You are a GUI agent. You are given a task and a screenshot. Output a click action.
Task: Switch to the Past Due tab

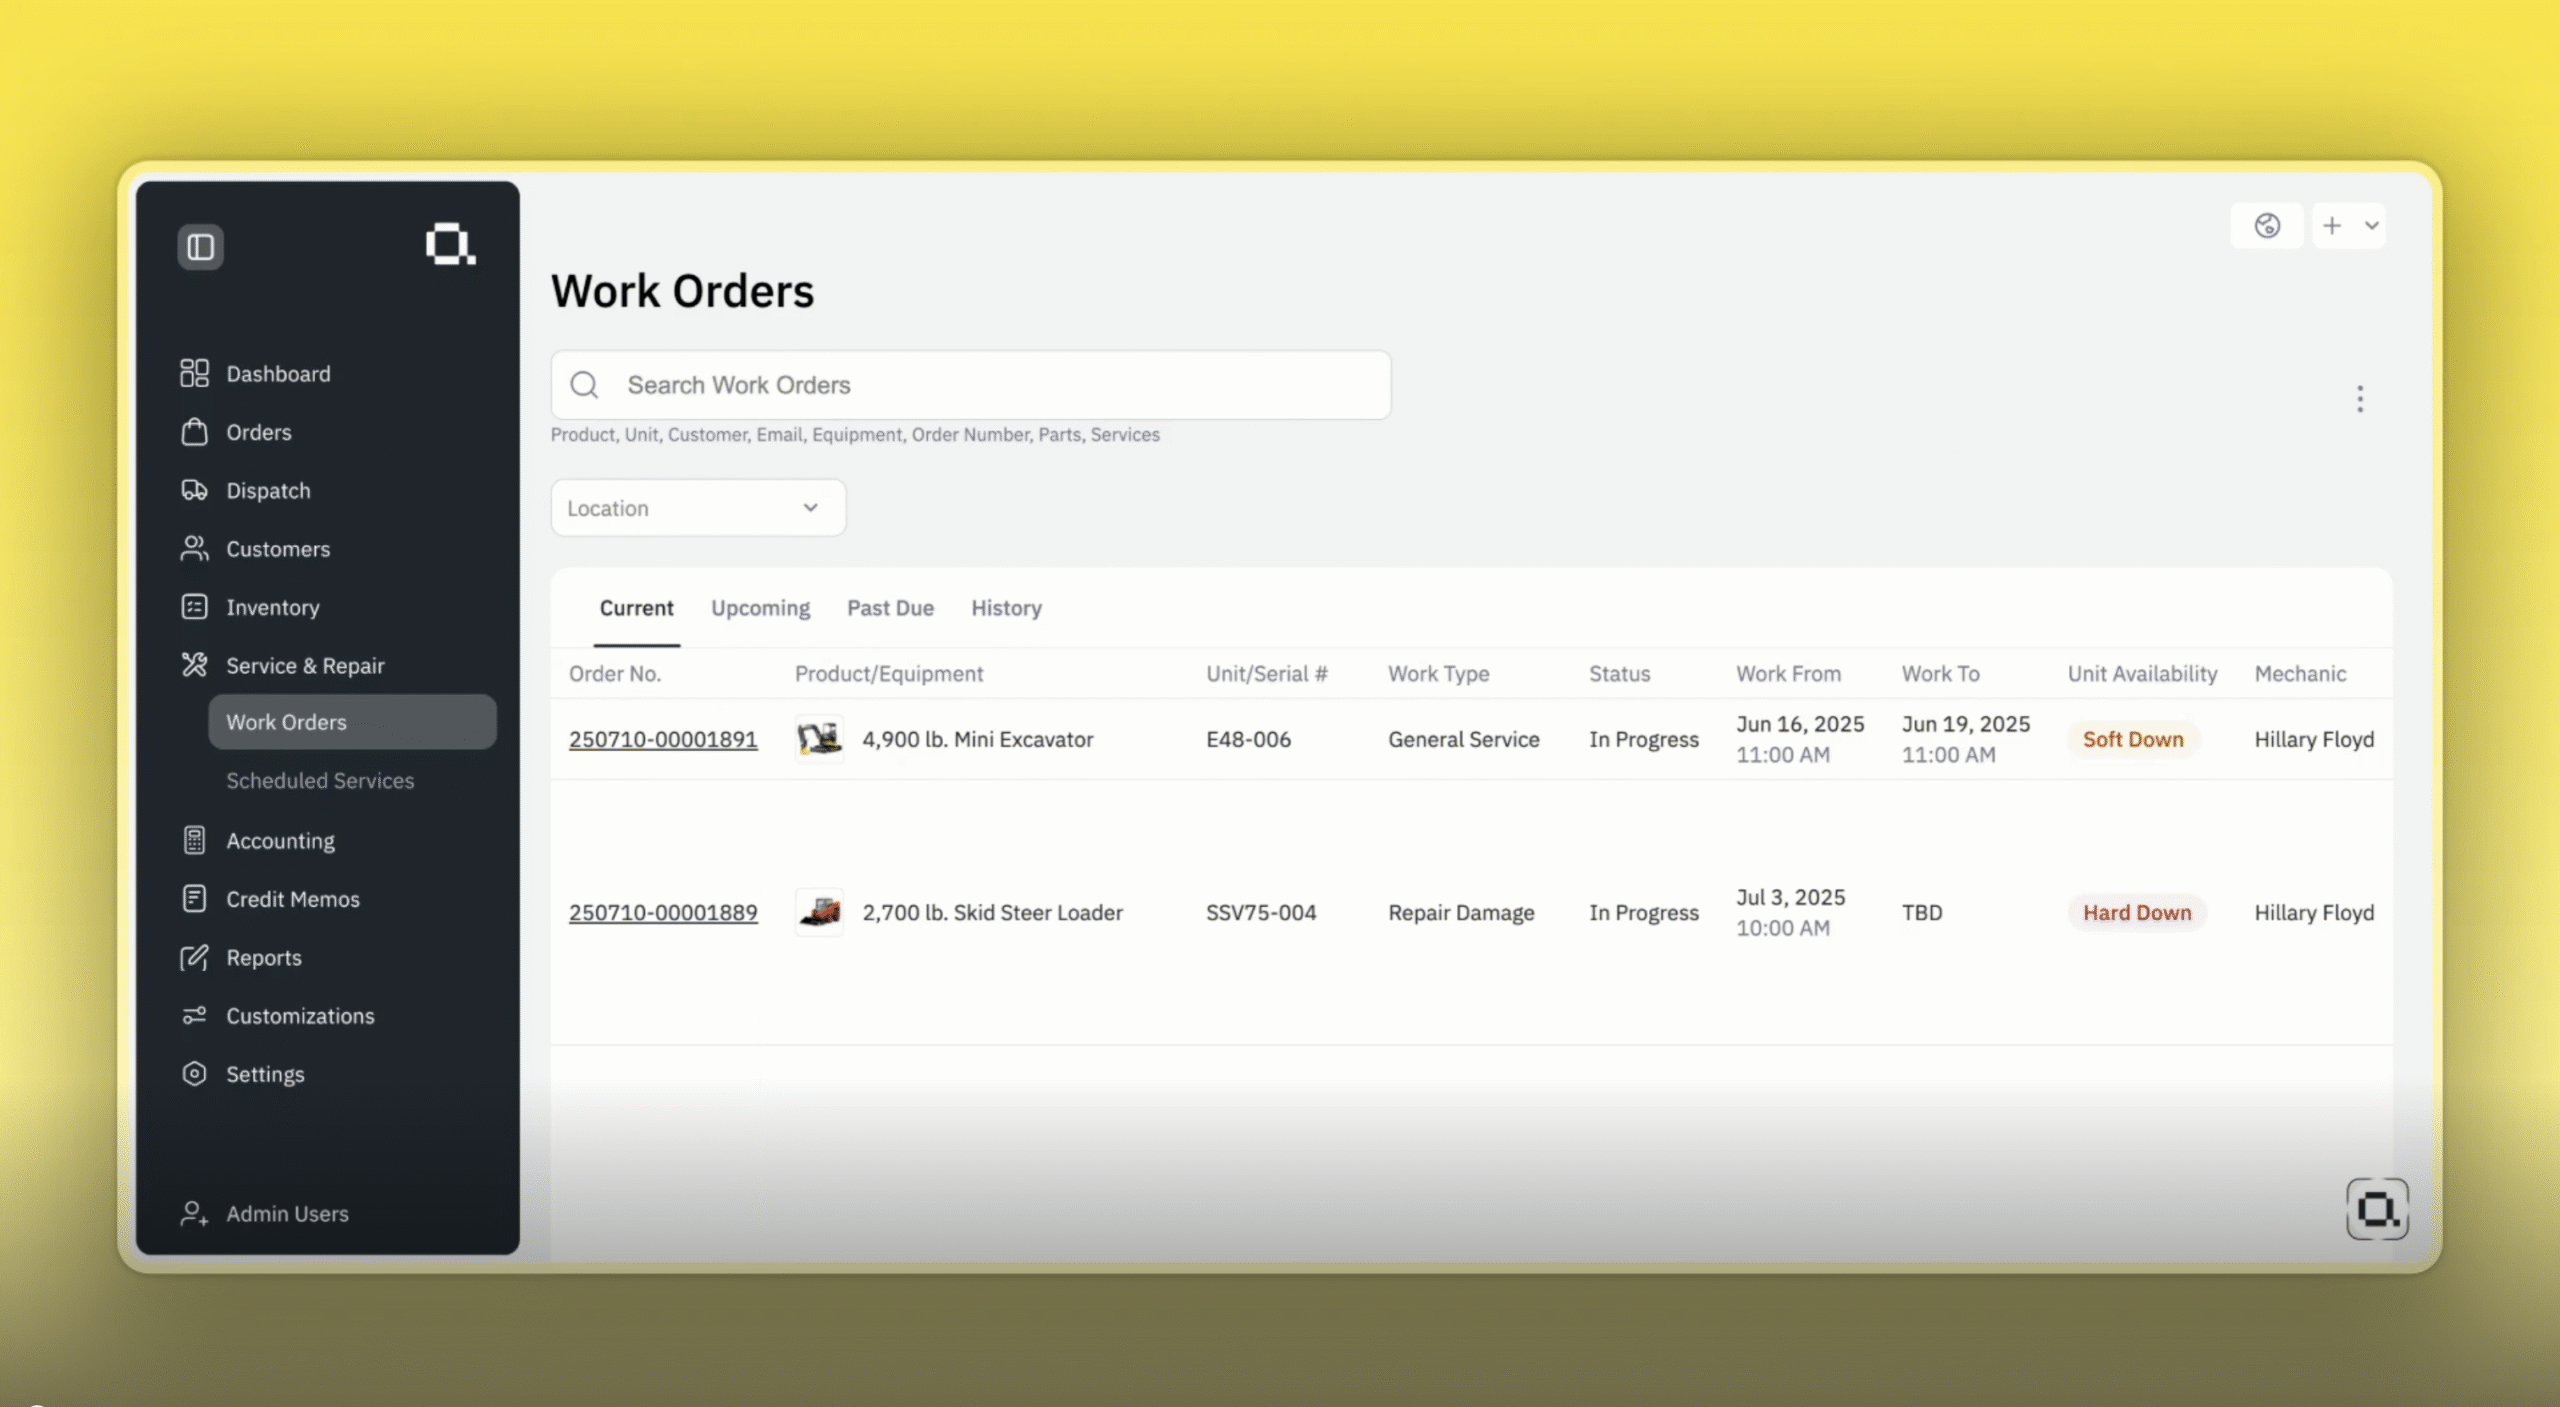pos(889,607)
